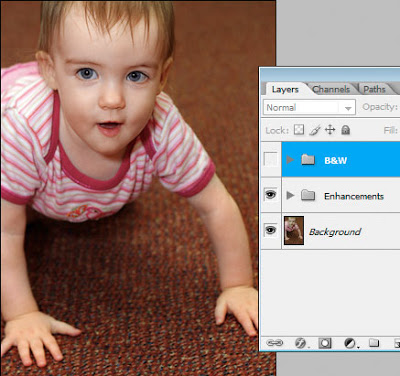Create new fill or adjustment layer
This screenshot has width=400, height=376.
350,343
